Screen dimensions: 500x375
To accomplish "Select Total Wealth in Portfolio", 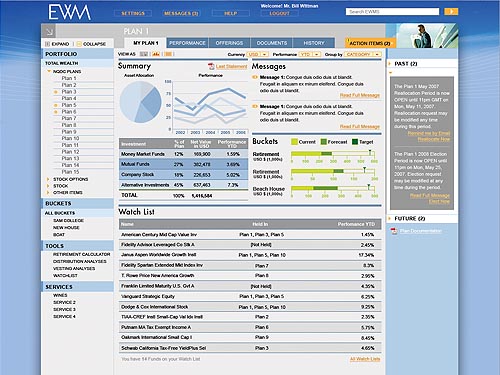I will click(x=62, y=63).
